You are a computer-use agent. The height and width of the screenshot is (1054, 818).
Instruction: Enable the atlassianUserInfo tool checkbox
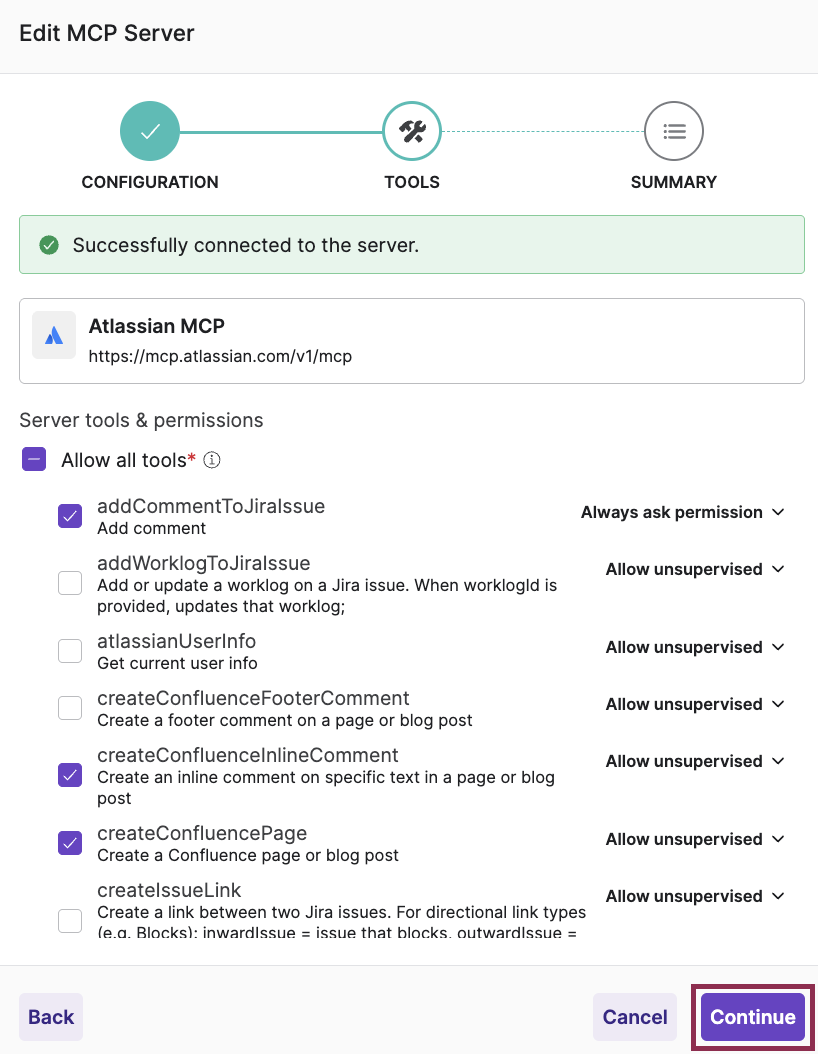point(70,650)
